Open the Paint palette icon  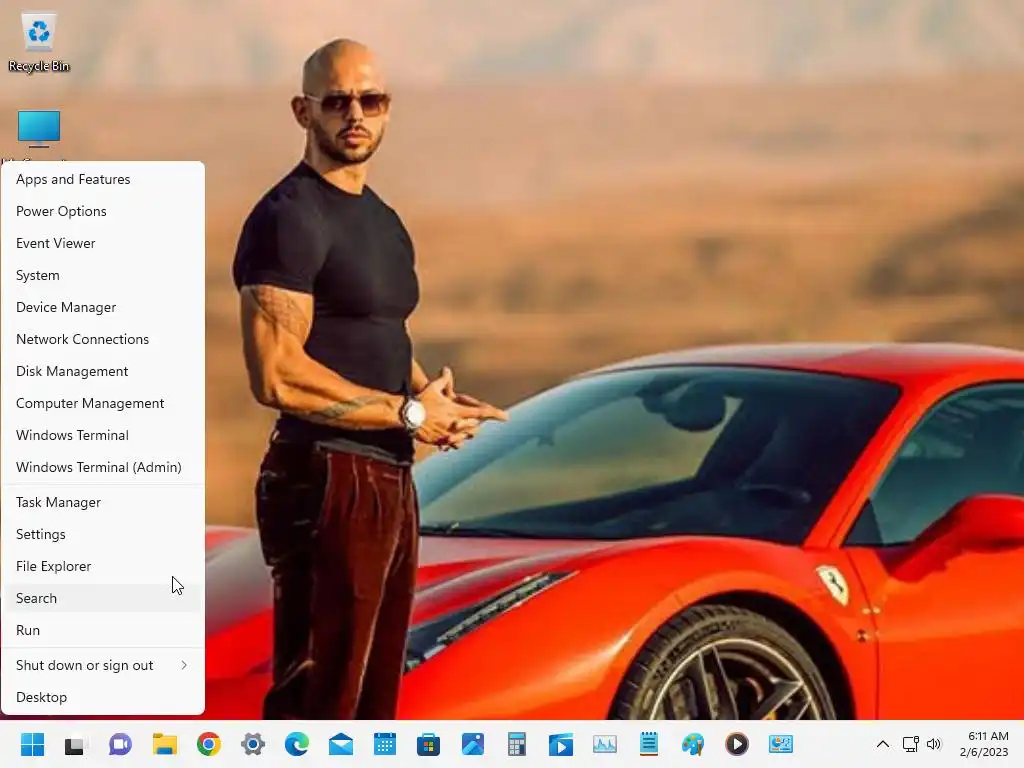693,744
